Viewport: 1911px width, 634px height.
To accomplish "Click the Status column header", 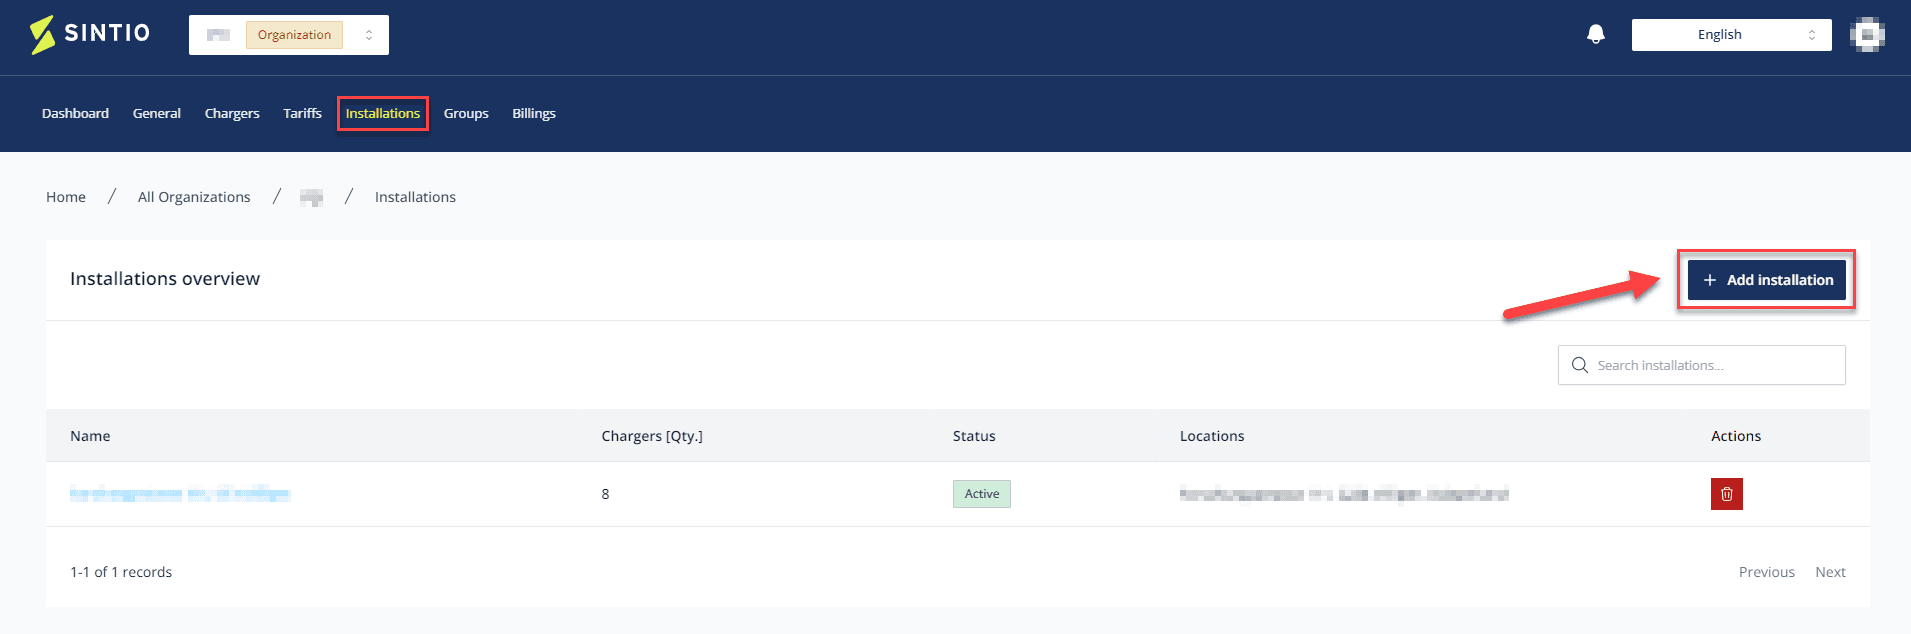I will [x=974, y=436].
